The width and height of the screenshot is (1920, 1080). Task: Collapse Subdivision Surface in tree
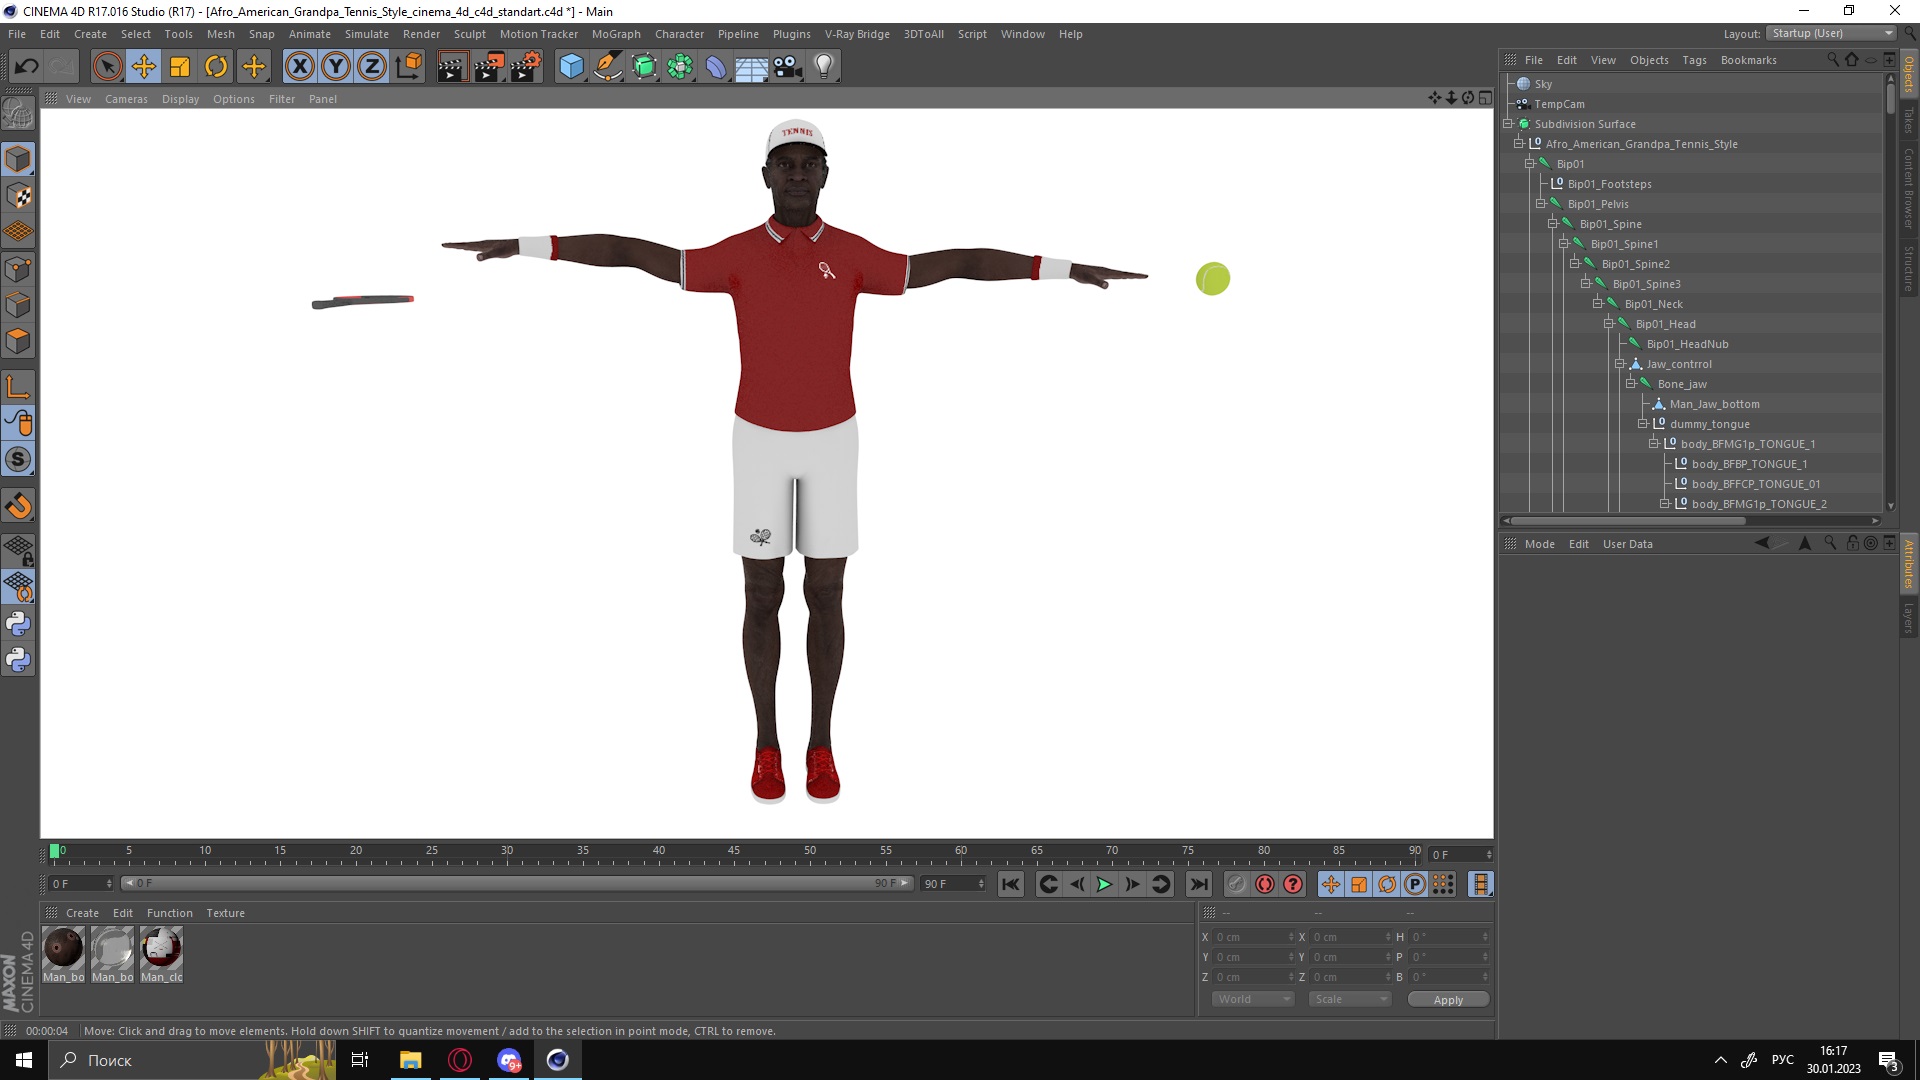1508,124
